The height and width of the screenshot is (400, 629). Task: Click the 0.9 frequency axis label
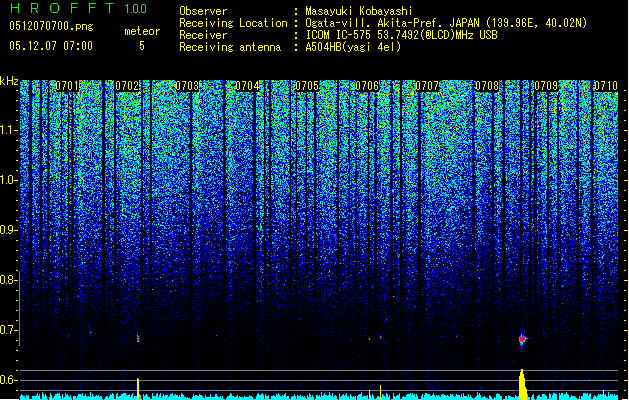(x=8, y=230)
